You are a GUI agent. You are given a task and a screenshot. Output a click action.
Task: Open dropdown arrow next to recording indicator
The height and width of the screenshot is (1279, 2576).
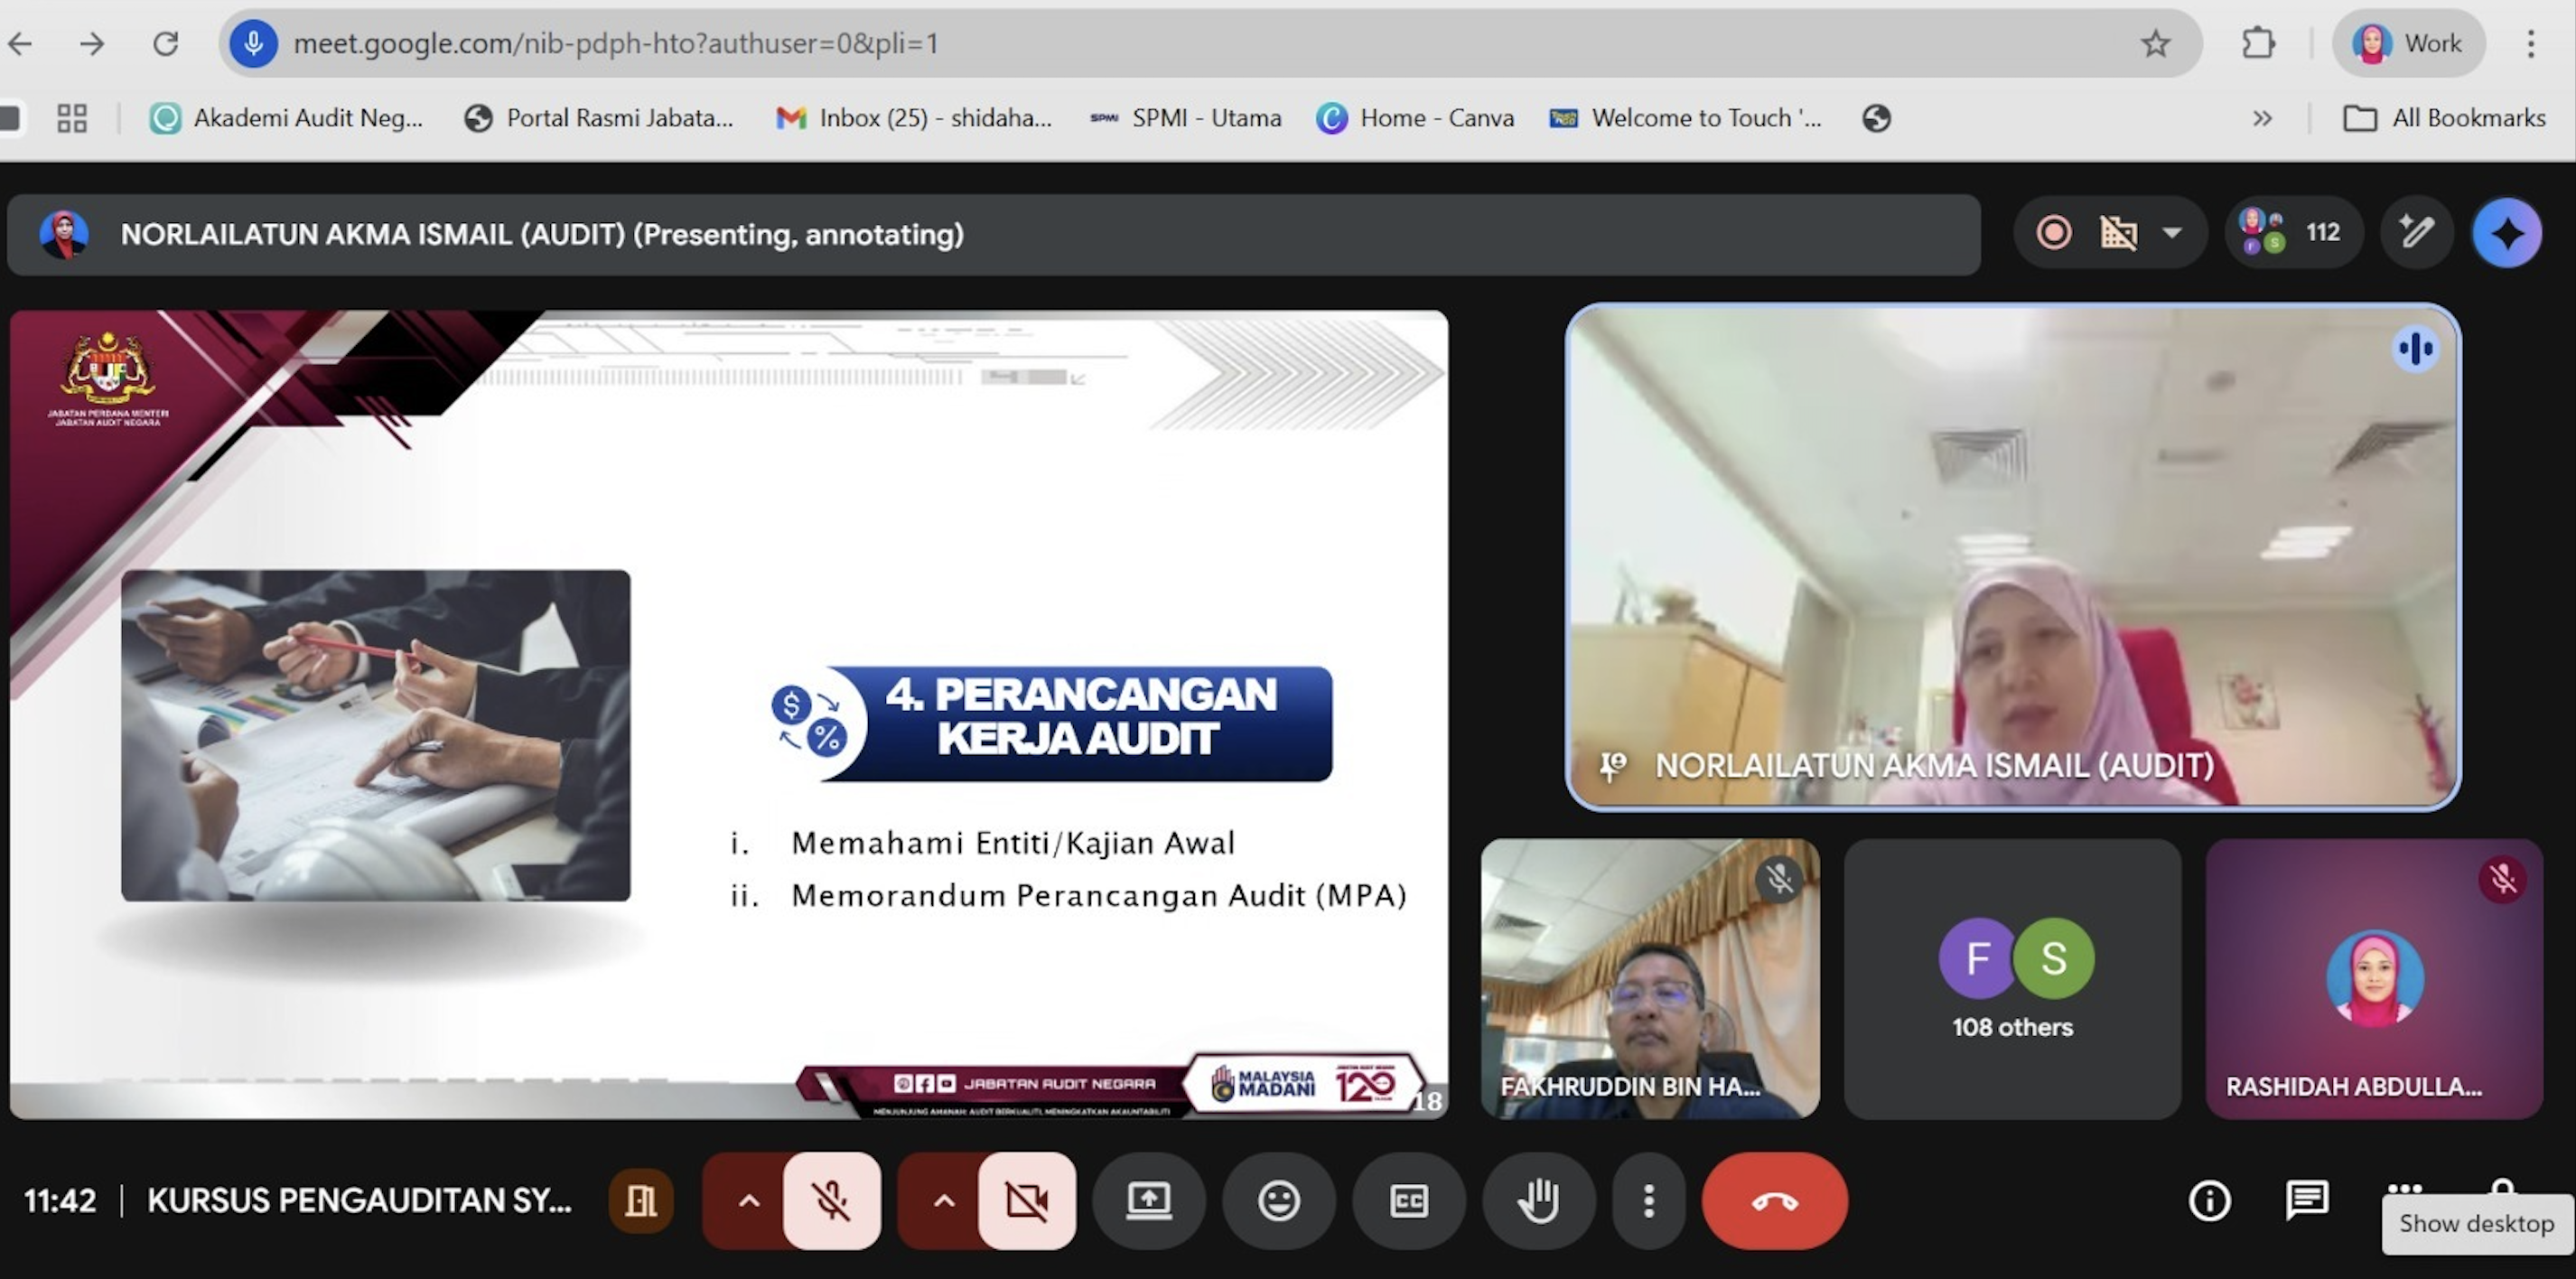(x=2172, y=234)
